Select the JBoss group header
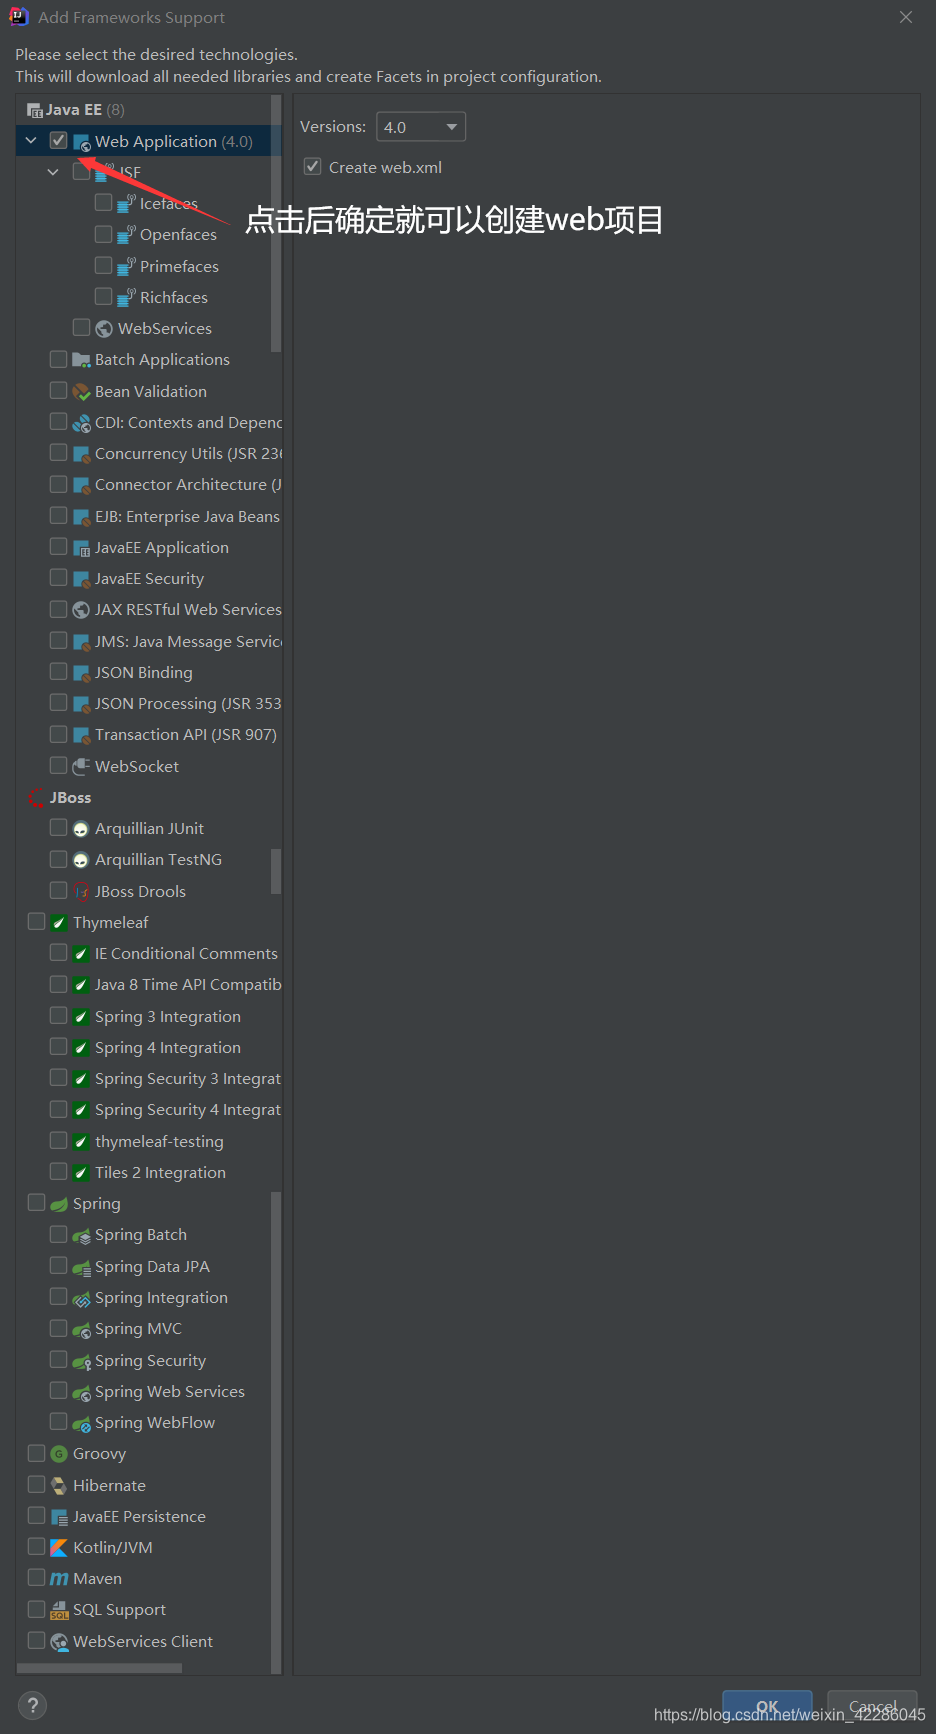 point(60,798)
